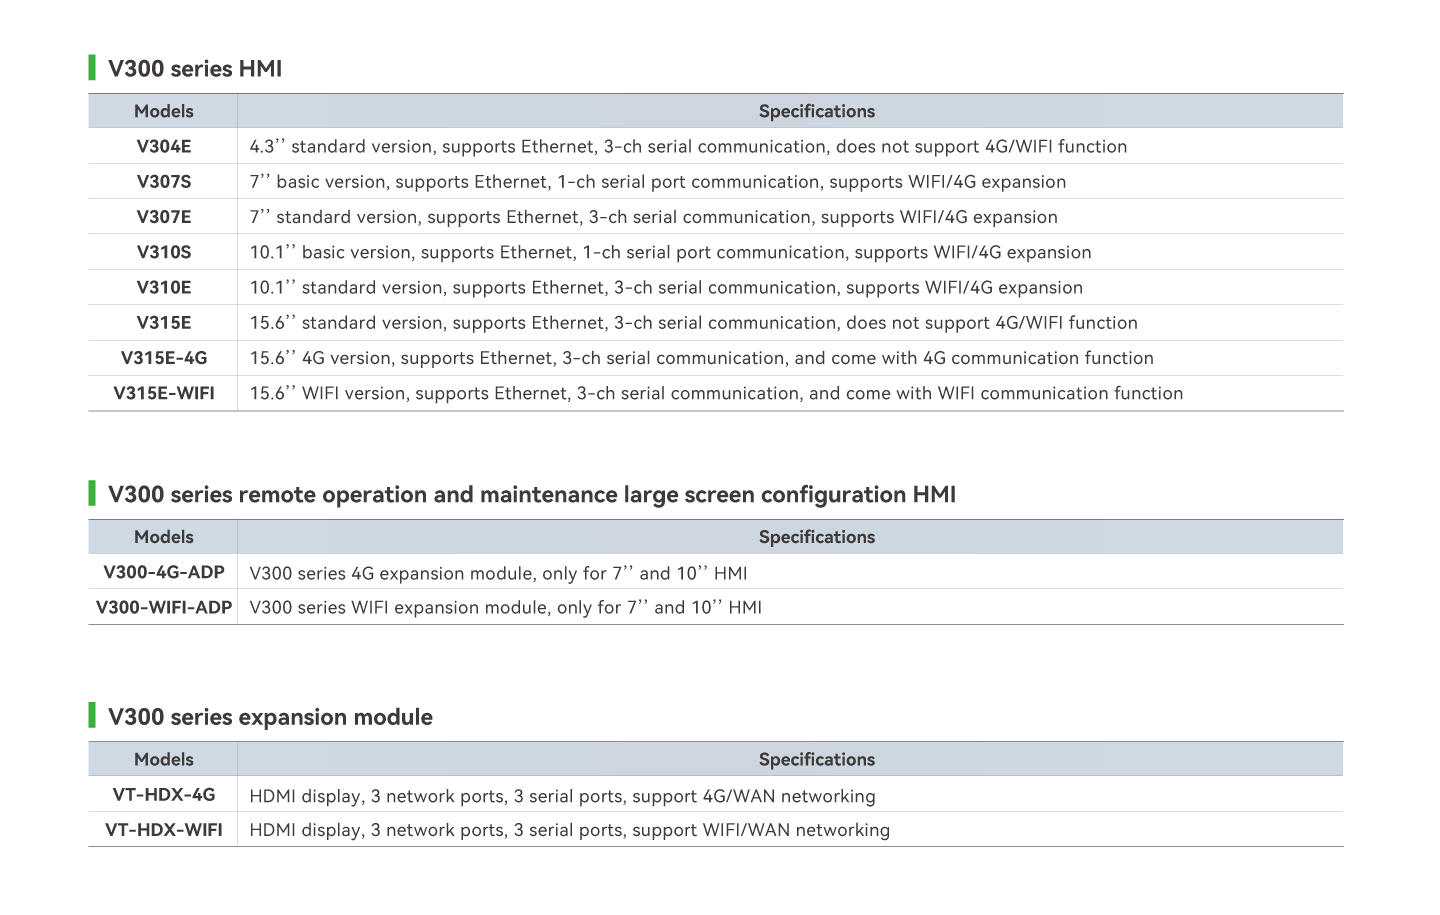The image size is (1440, 915).
Task: Select the remote operation and maintenance HMI heading
Action: coord(532,495)
